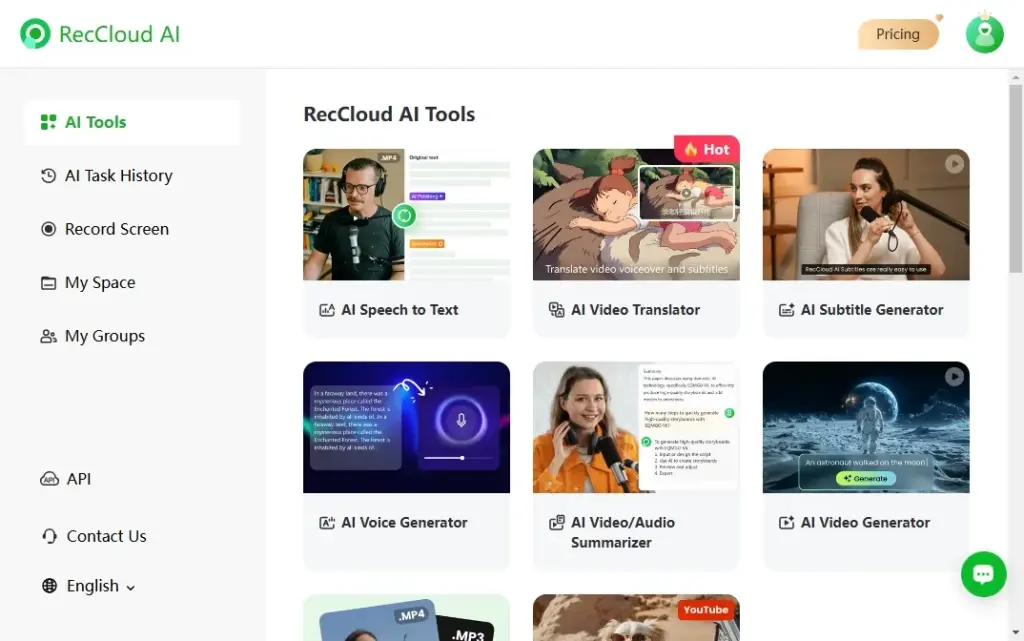Screen dimensions: 1024x641
Task: Expand the English language dropdown
Action: 88,586
